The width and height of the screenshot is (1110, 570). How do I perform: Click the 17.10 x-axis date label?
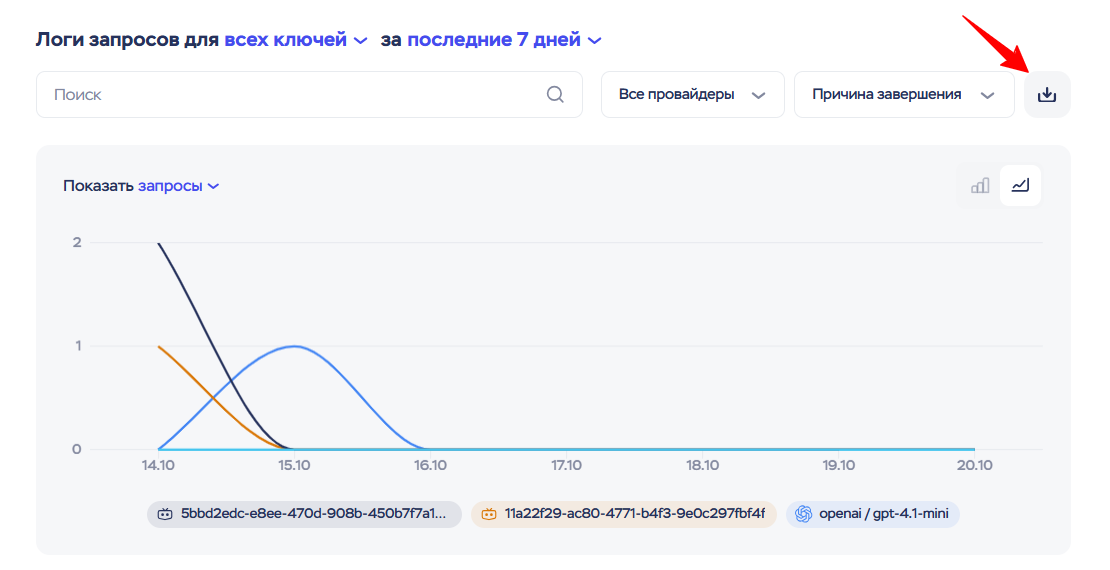566,465
